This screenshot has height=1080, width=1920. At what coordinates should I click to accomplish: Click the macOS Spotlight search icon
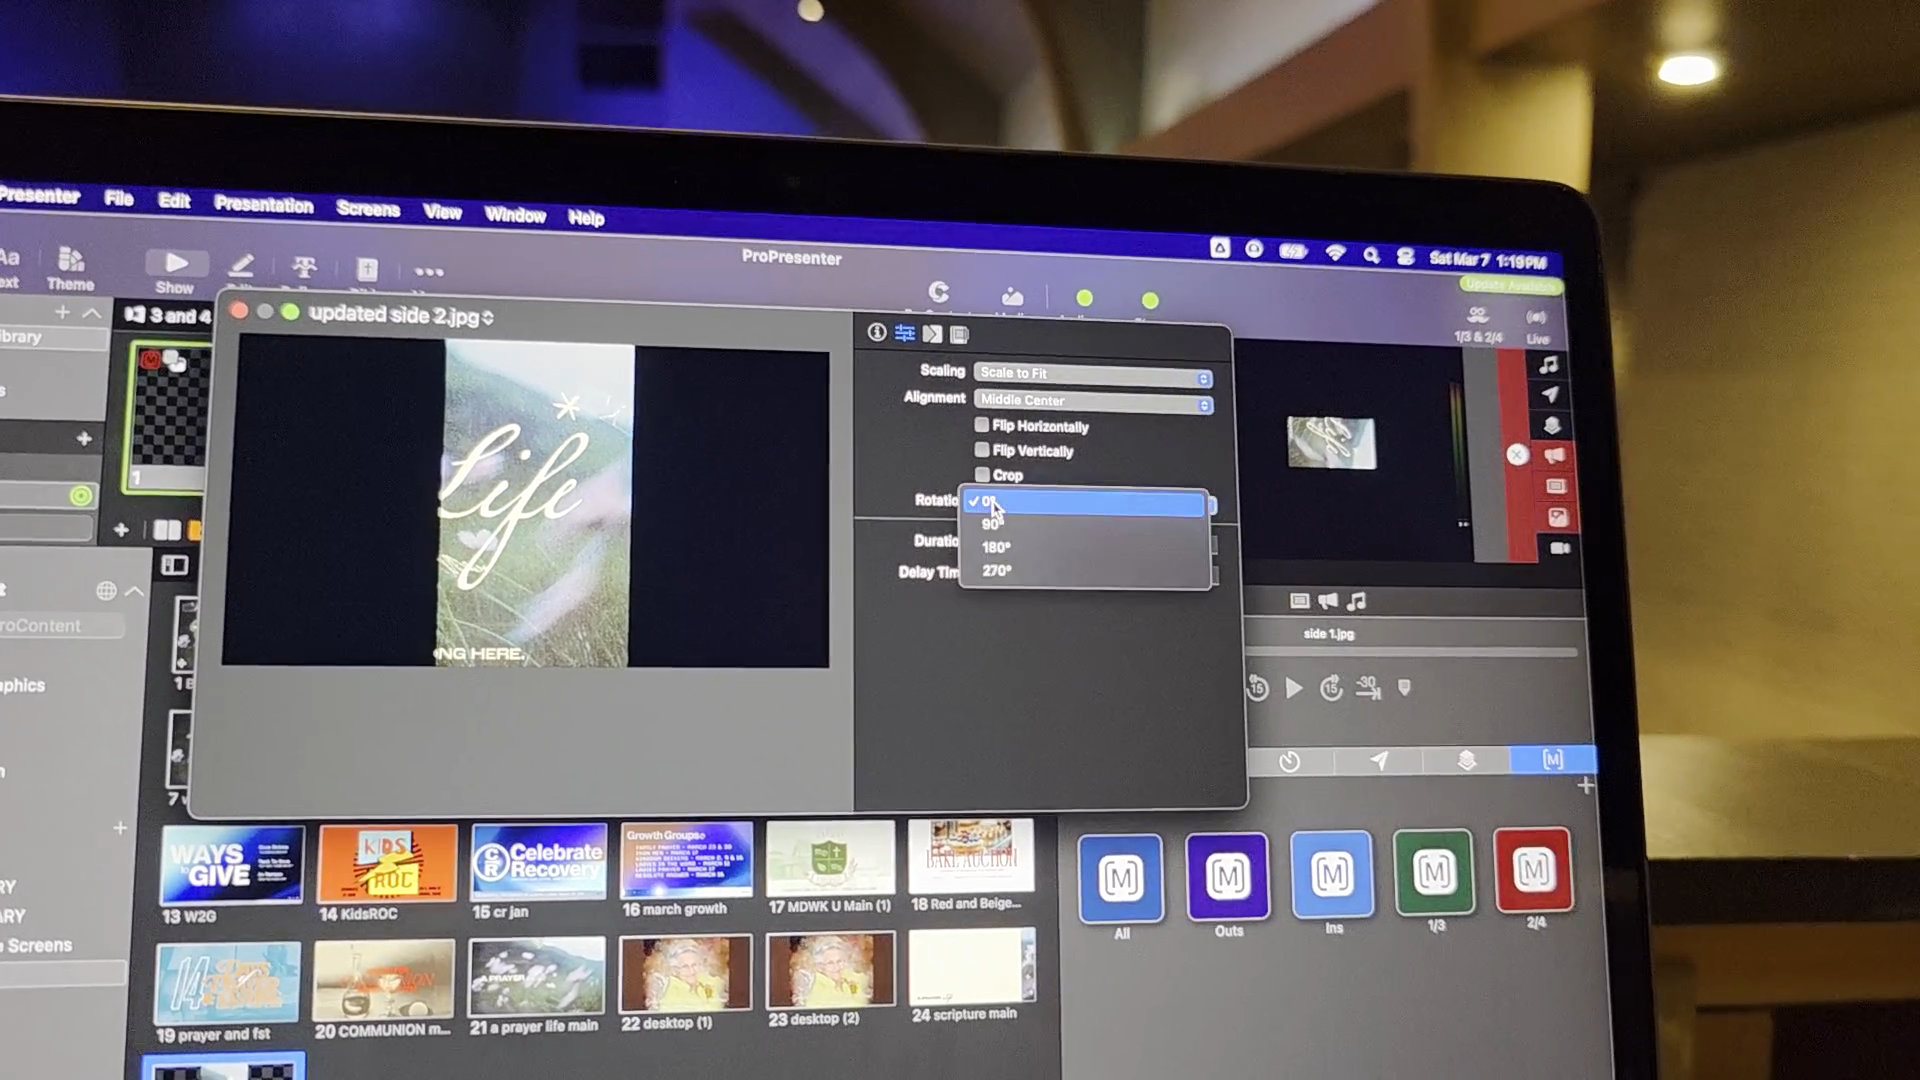(x=1371, y=256)
